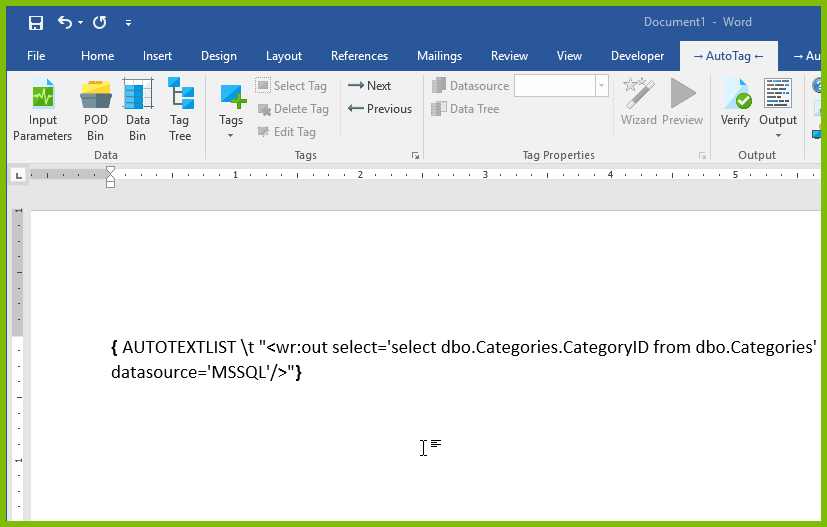Select the Layout tab
Image resolution: width=827 pixels, height=527 pixels.
284,56
